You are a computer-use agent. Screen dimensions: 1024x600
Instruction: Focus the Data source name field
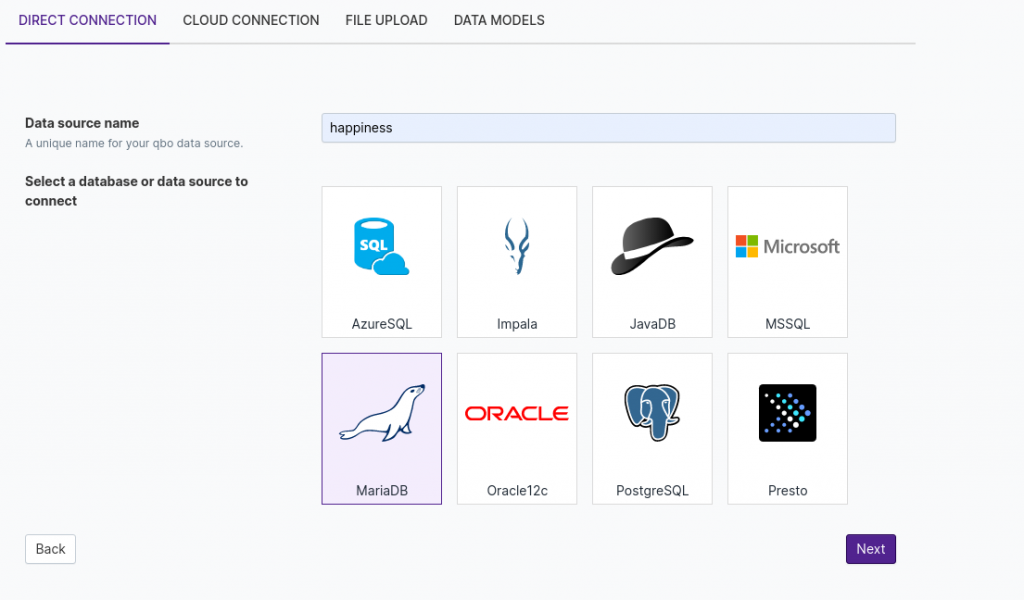[x=608, y=128]
